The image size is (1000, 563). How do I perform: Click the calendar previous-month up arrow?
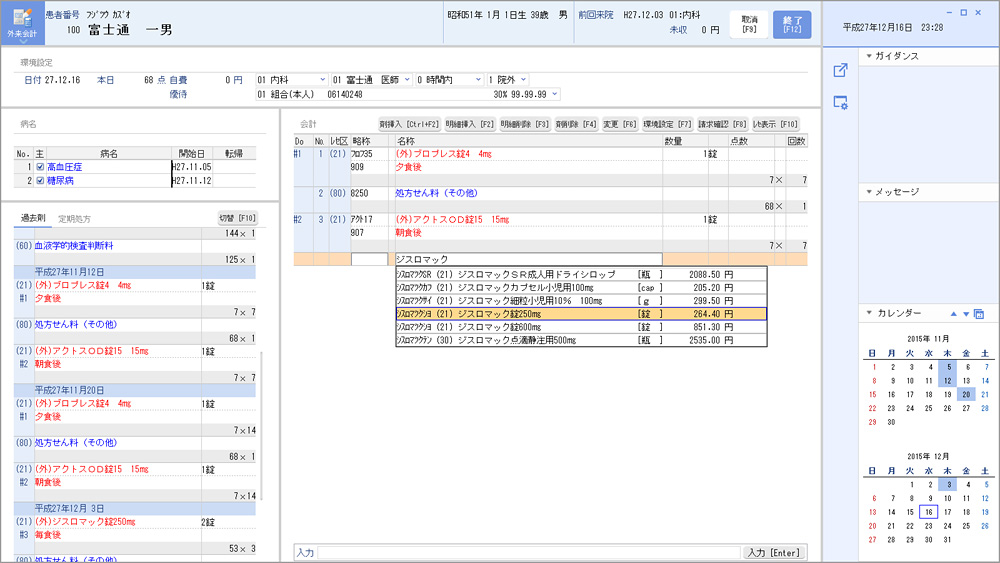pos(953,314)
